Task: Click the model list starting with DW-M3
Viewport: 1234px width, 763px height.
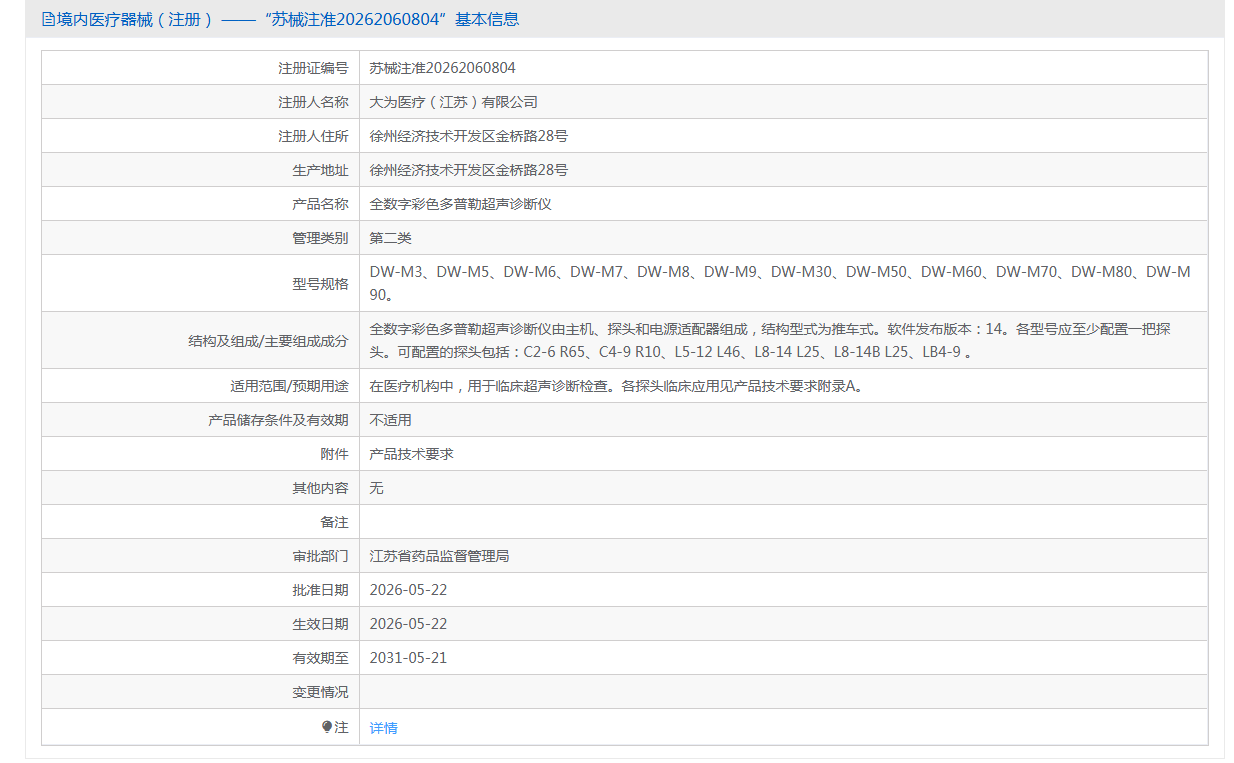Action: pyautogui.click(x=780, y=283)
